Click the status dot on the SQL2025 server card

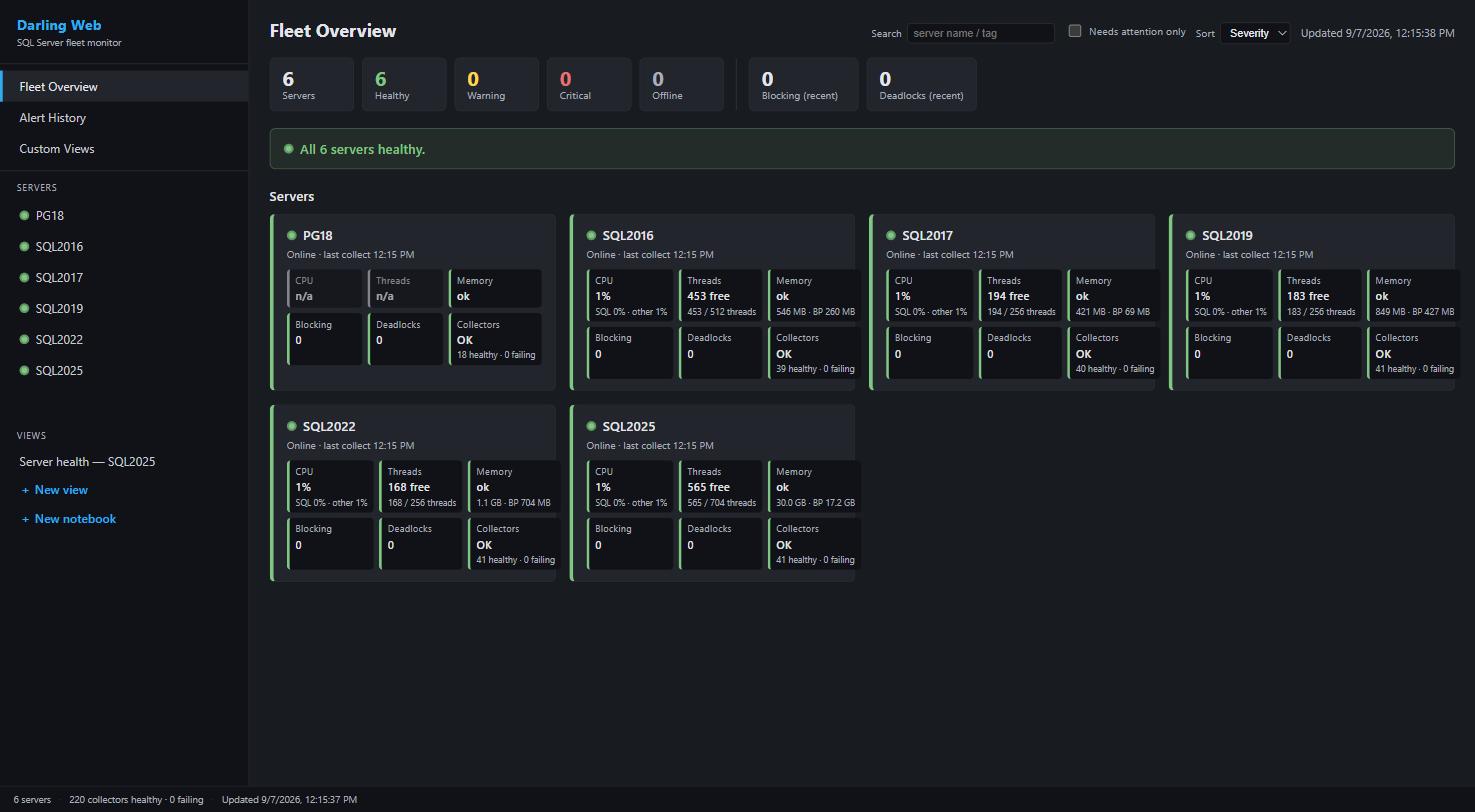coord(591,426)
